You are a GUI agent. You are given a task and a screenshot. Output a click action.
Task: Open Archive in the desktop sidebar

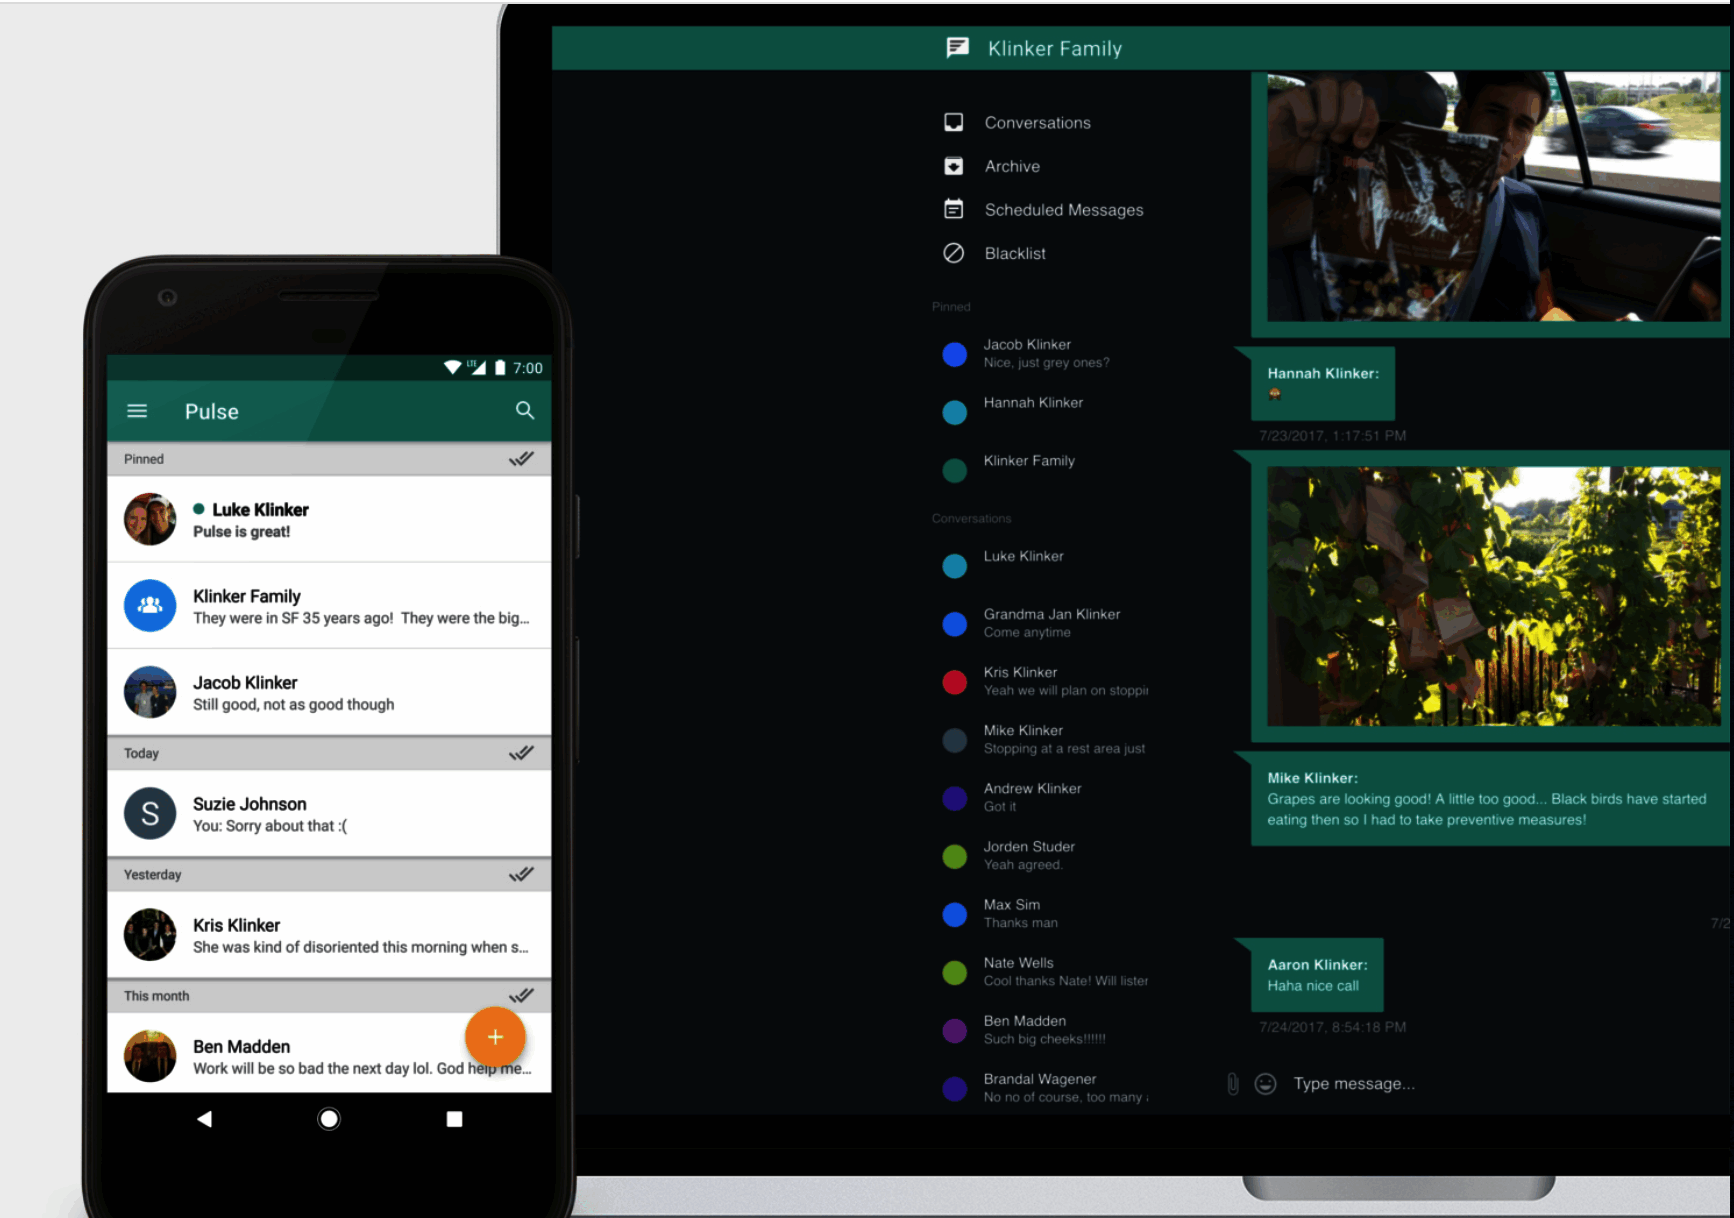pyautogui.click(x=1012, y=166)
